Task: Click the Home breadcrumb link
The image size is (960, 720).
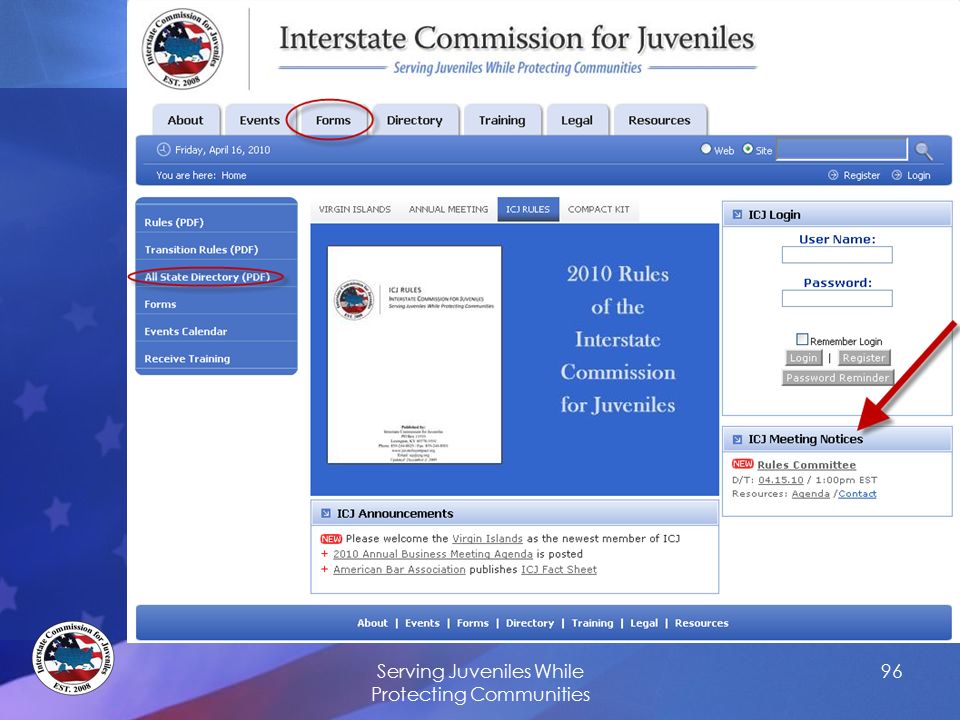Action: [x=234, y=175]
